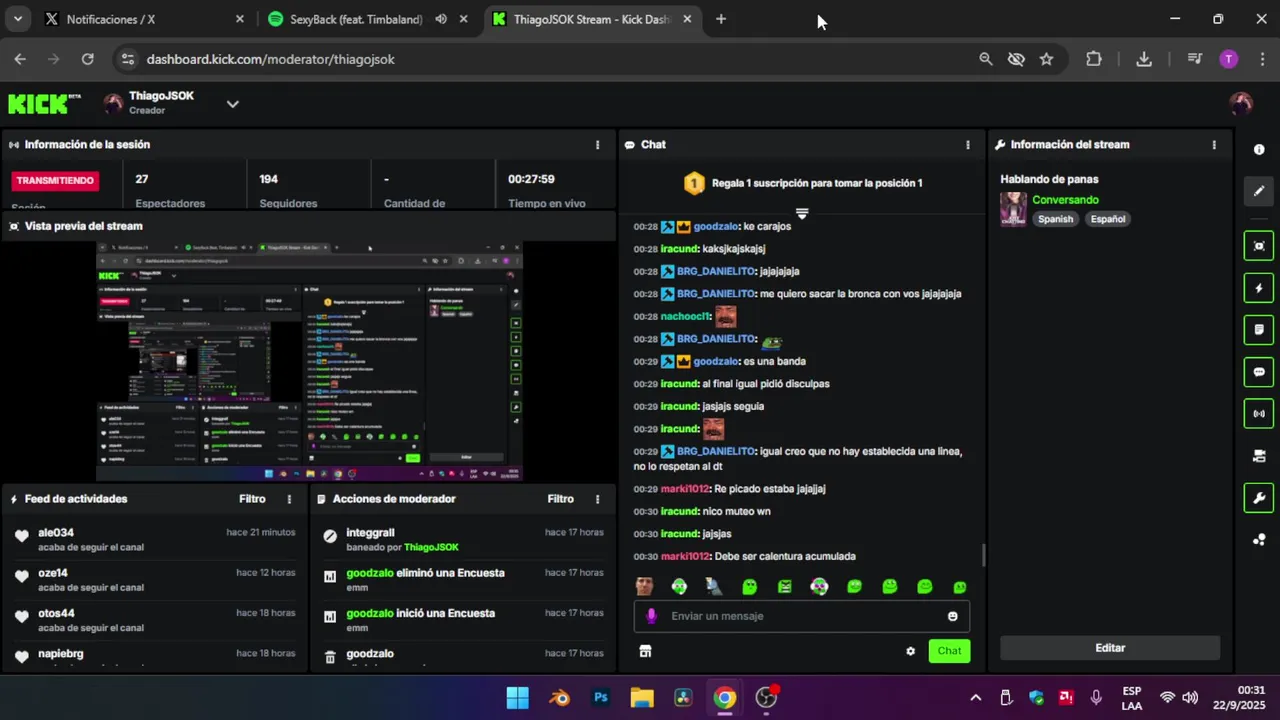Screen dimensions: 1280x720
Task: Reload the page
Action: pyautogui.click(x=87, y=59)
